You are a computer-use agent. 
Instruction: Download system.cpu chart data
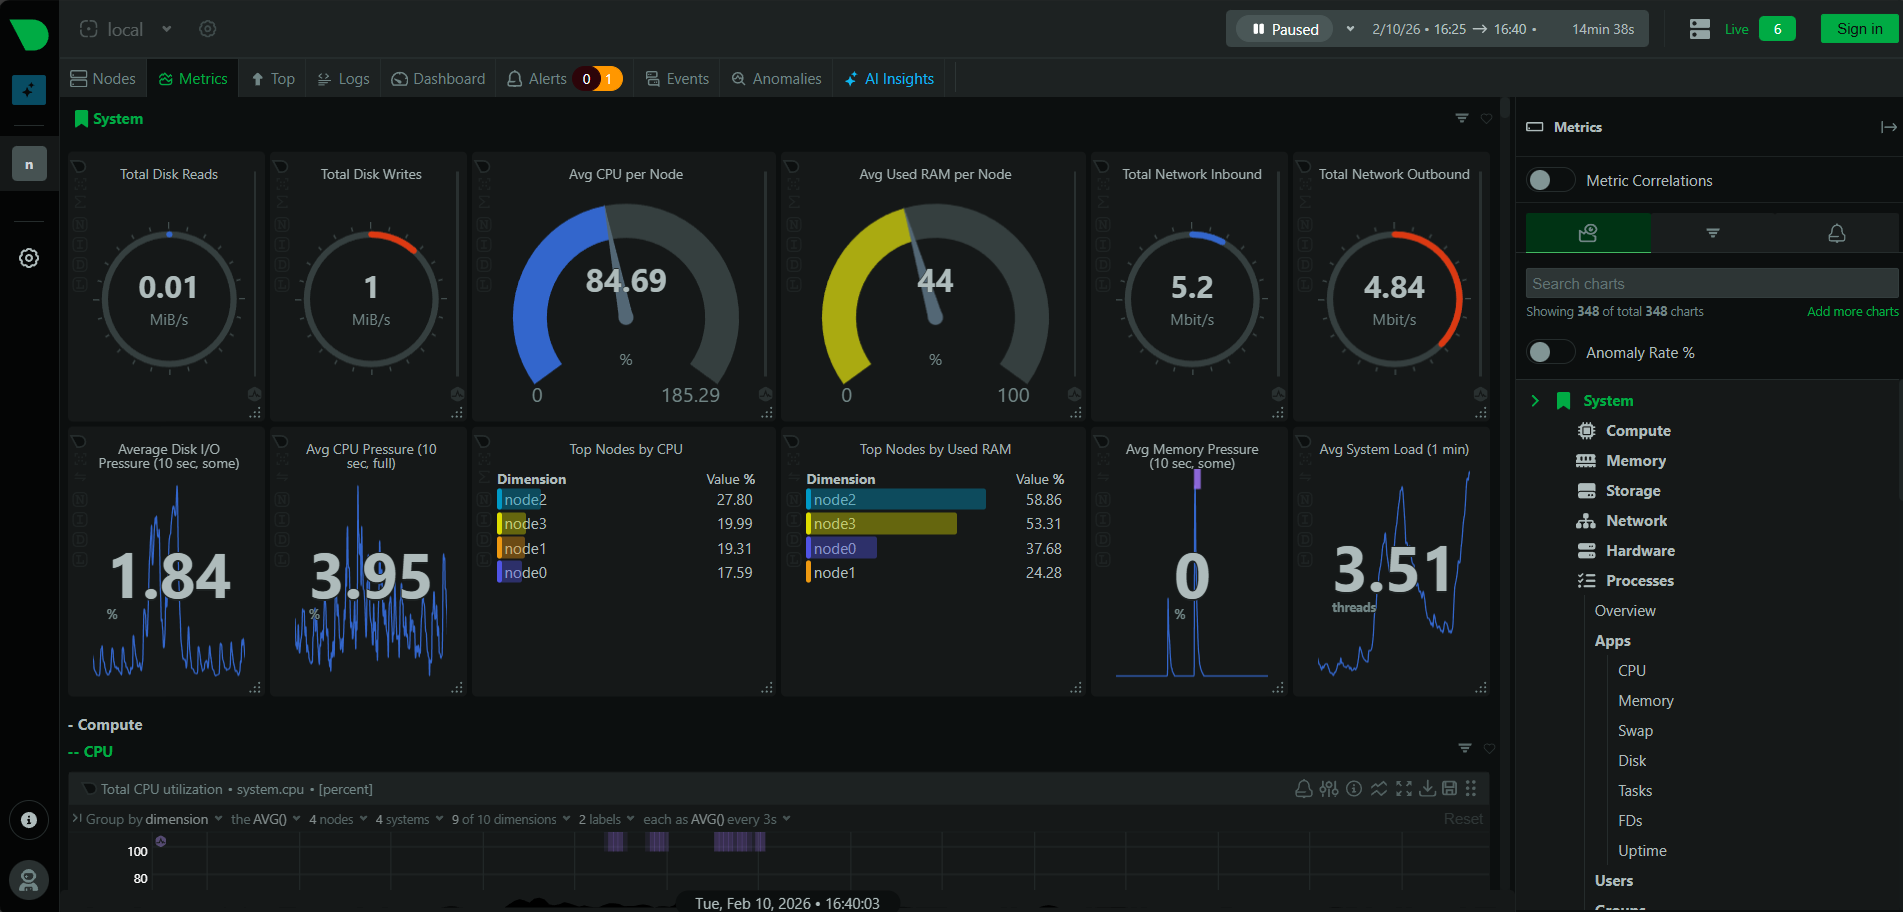[x=1428, y=789]
